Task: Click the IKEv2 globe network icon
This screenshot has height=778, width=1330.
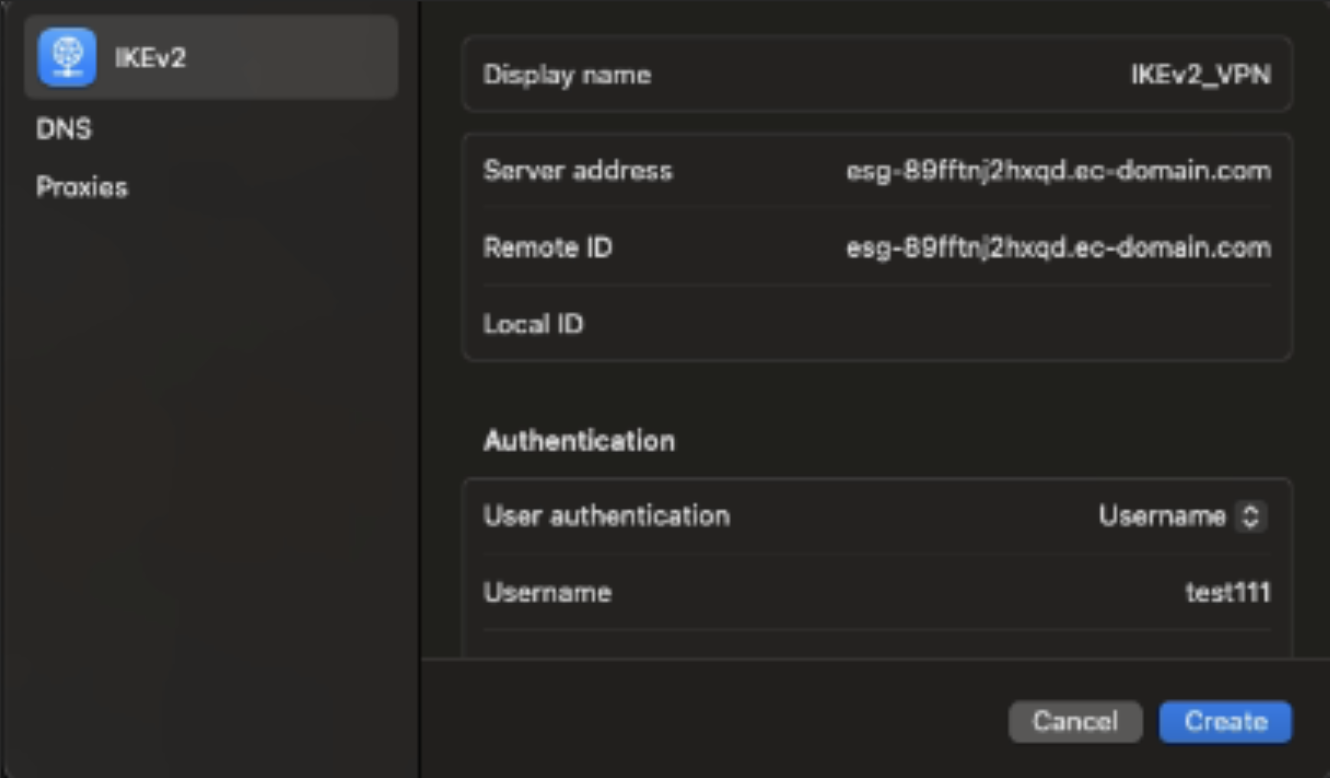Action: point(67,57)
